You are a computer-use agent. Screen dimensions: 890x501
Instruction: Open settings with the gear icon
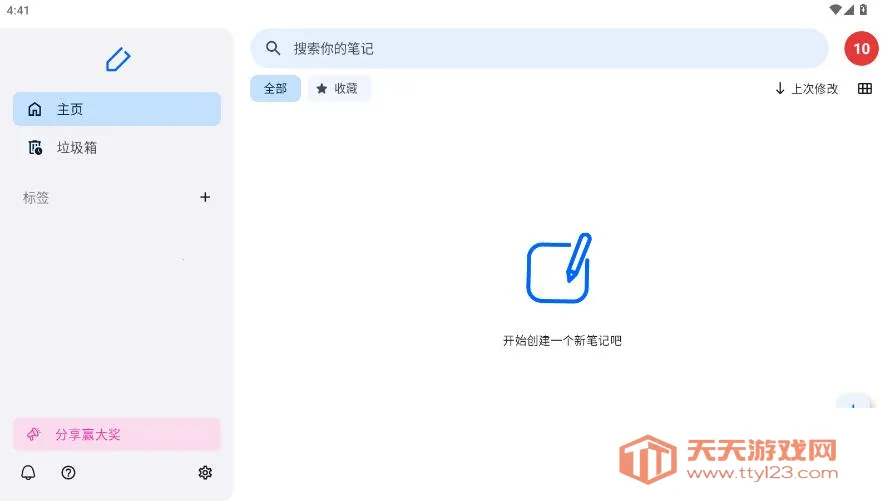point(205,473)
